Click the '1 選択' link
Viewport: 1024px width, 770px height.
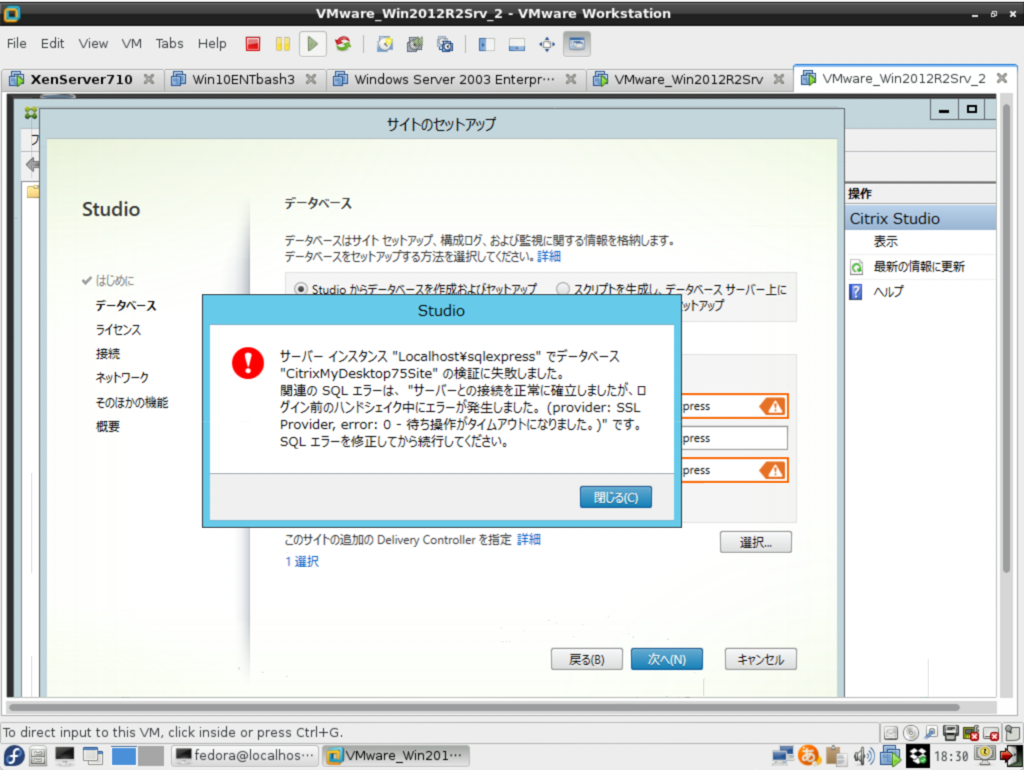[x=302, y=562]
